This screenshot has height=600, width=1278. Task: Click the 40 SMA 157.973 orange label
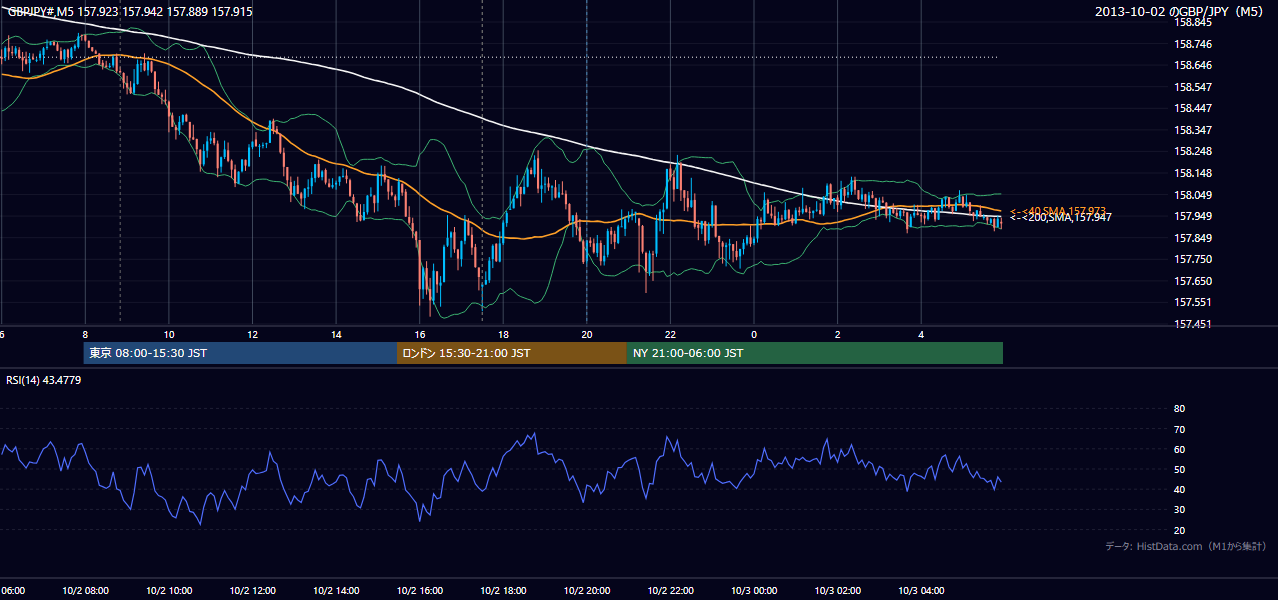(x=1058, y=210)
